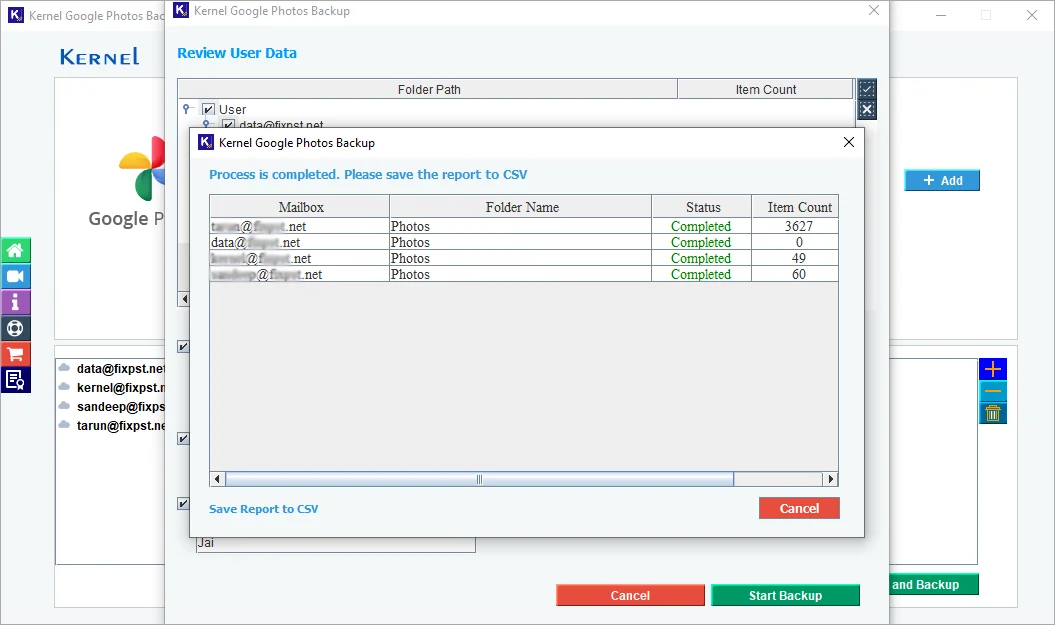Click Cancel beside Start Backup
Viewport: 1055px width, 625px height.
coord(630,595)
